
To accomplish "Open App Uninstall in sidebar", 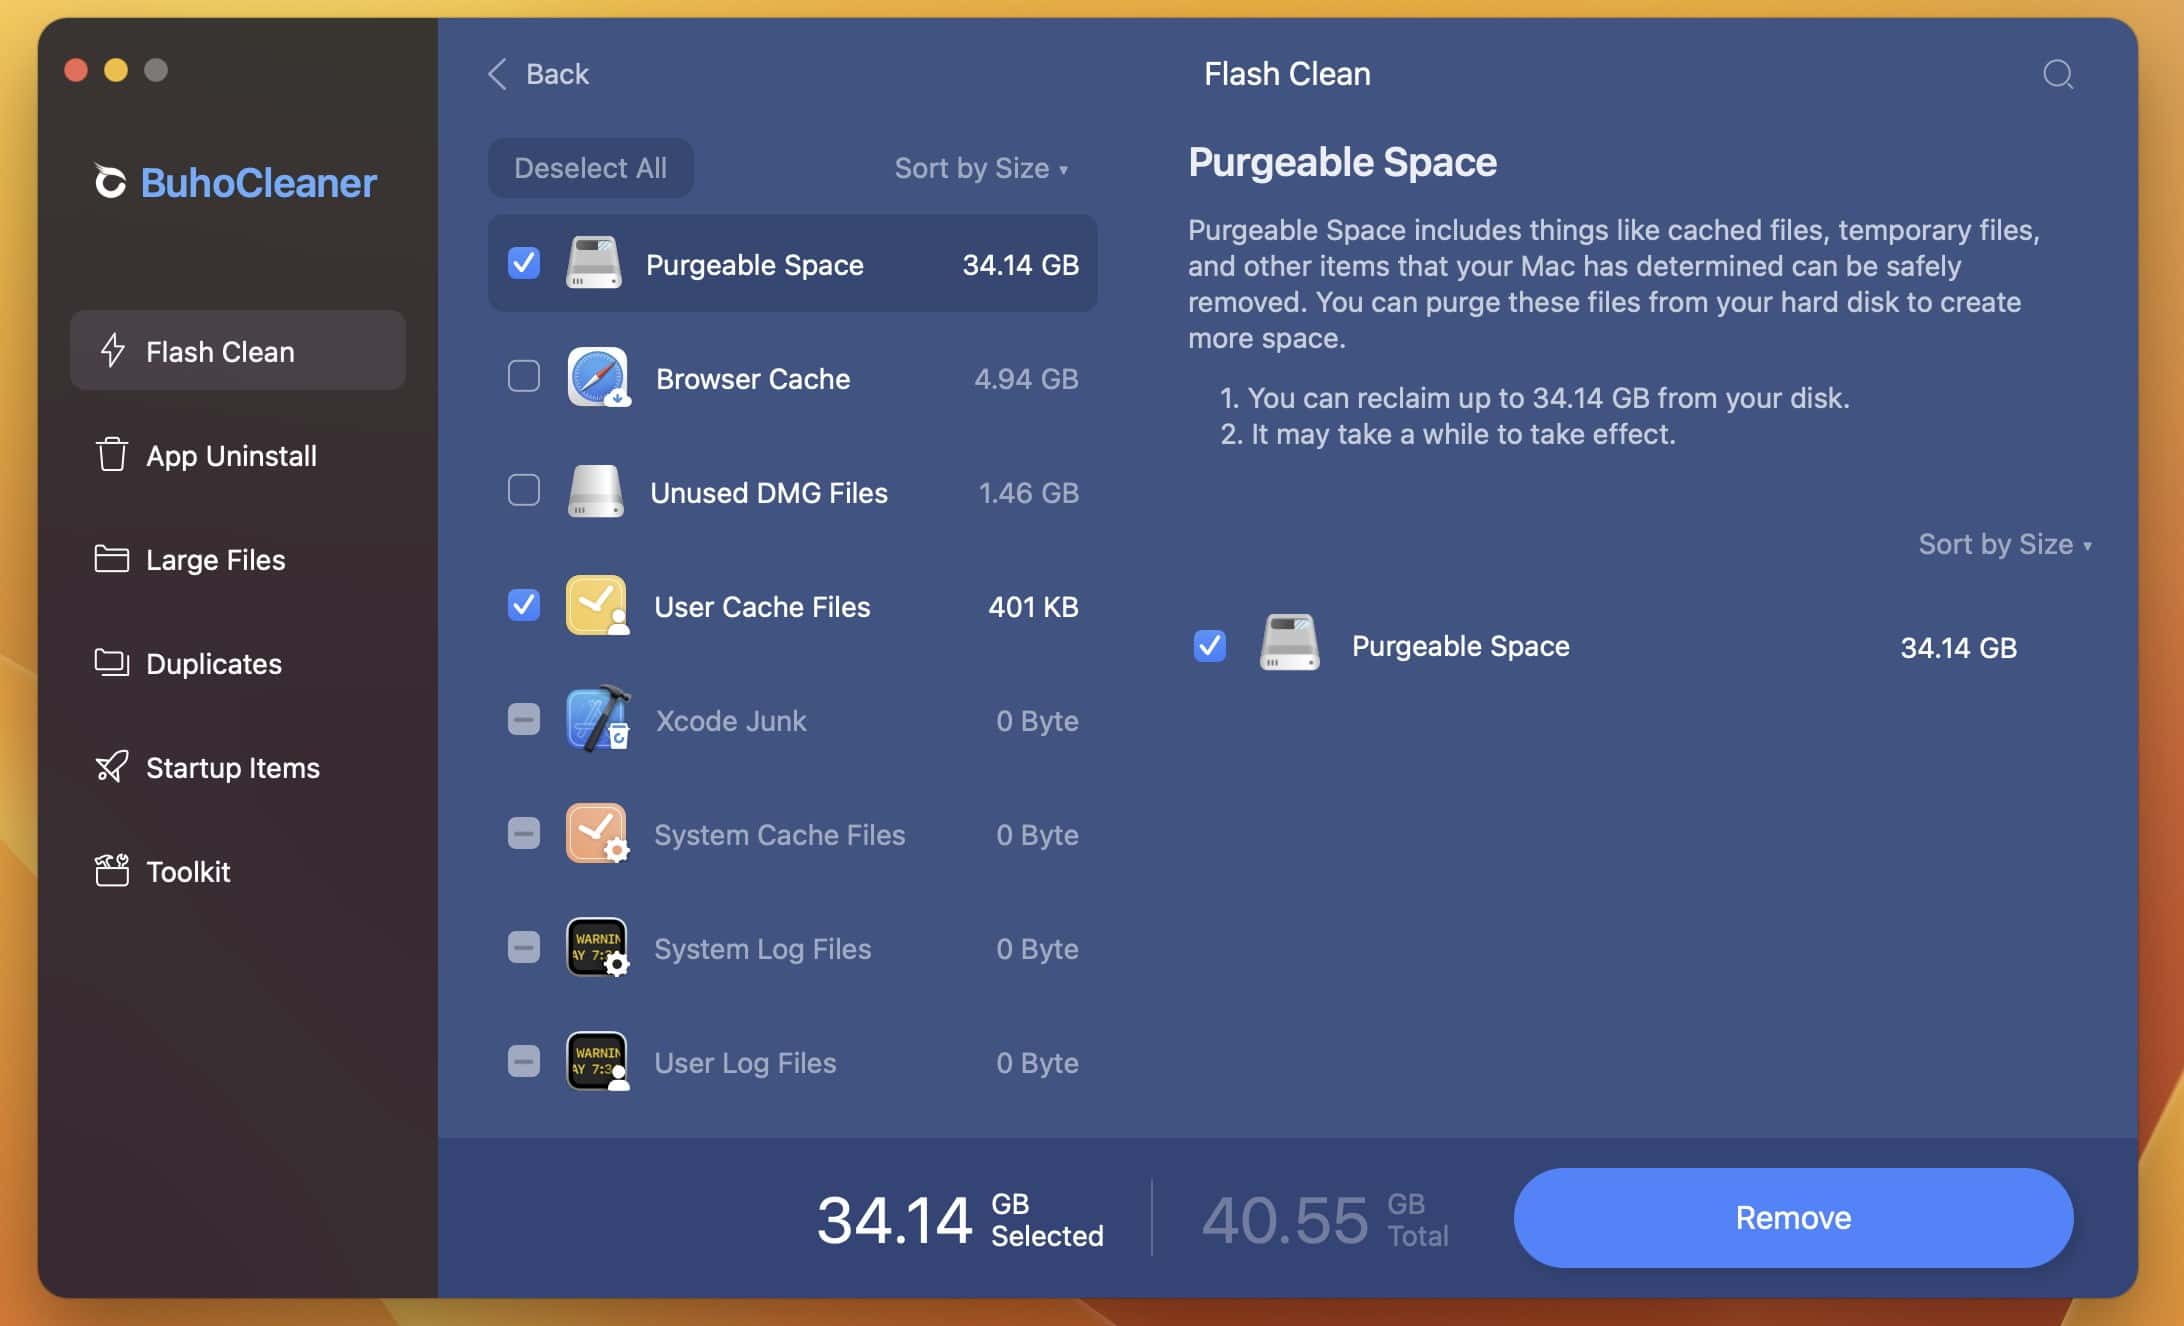I will [x=231, y=456].
